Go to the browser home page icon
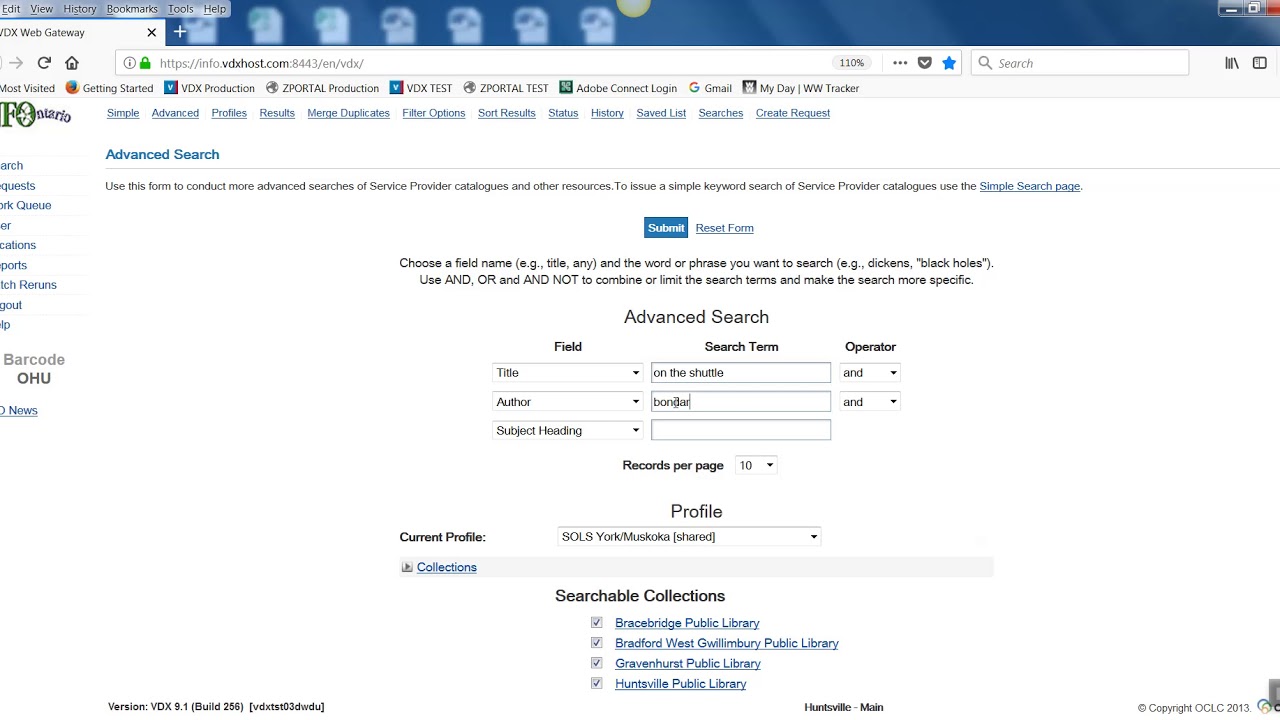Screen dimensions: 1280x720 [72, 63]
